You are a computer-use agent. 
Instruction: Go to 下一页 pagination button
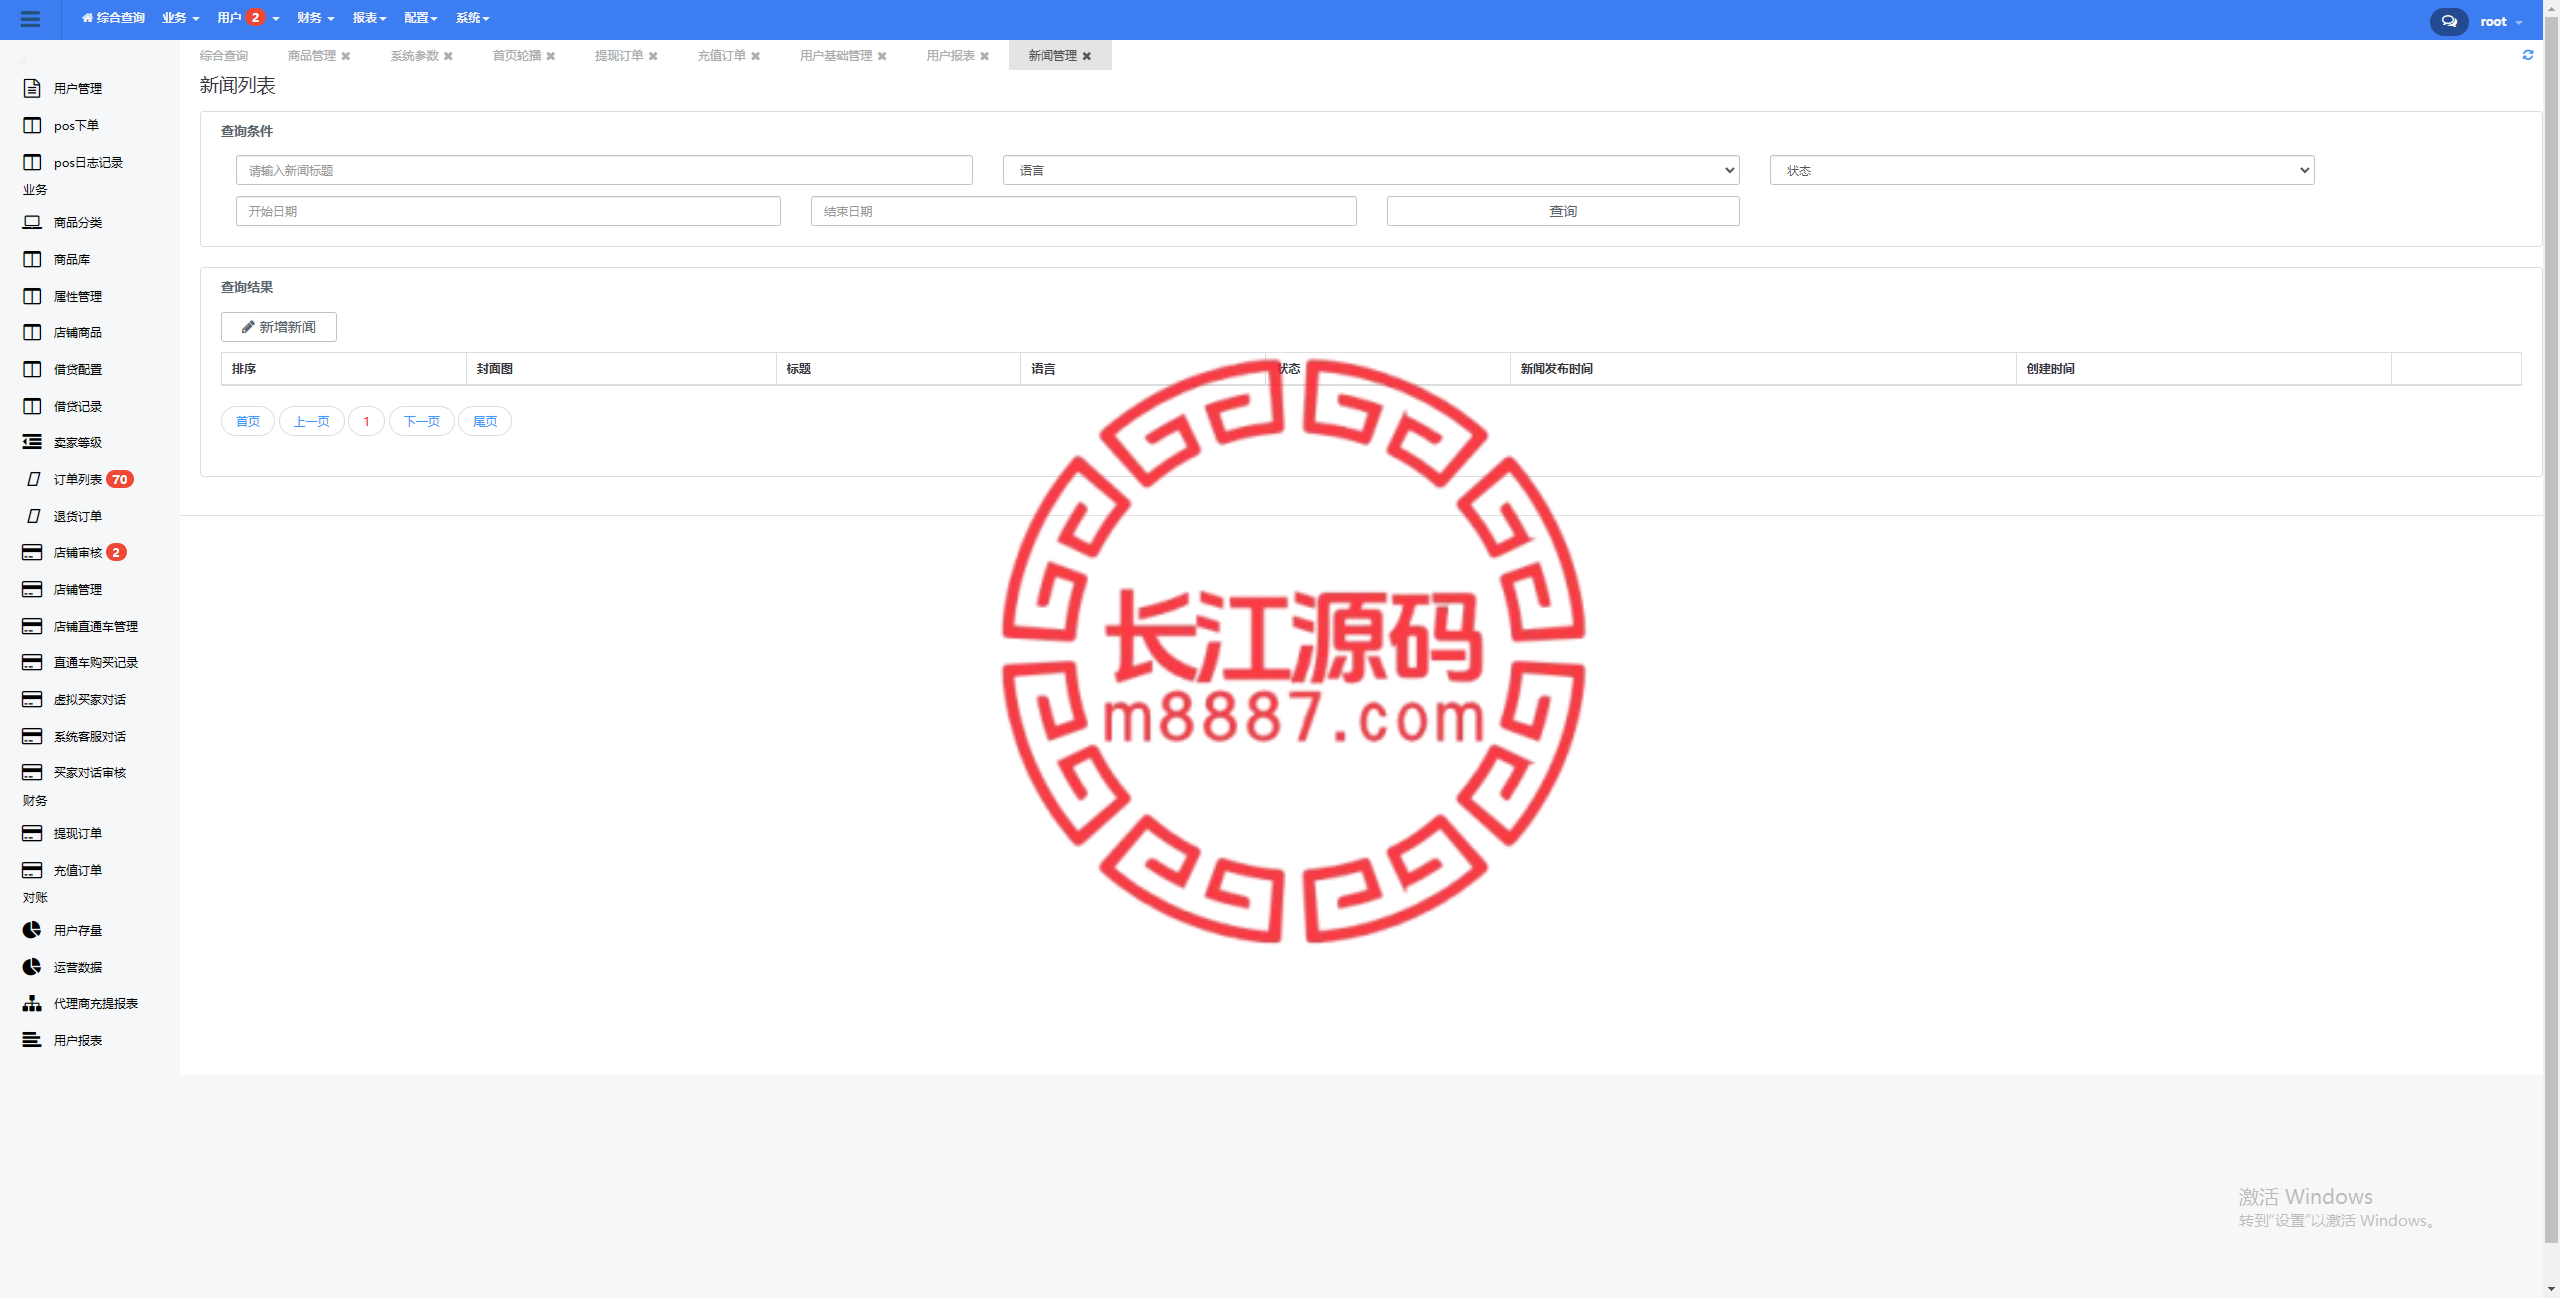(422, 421)
